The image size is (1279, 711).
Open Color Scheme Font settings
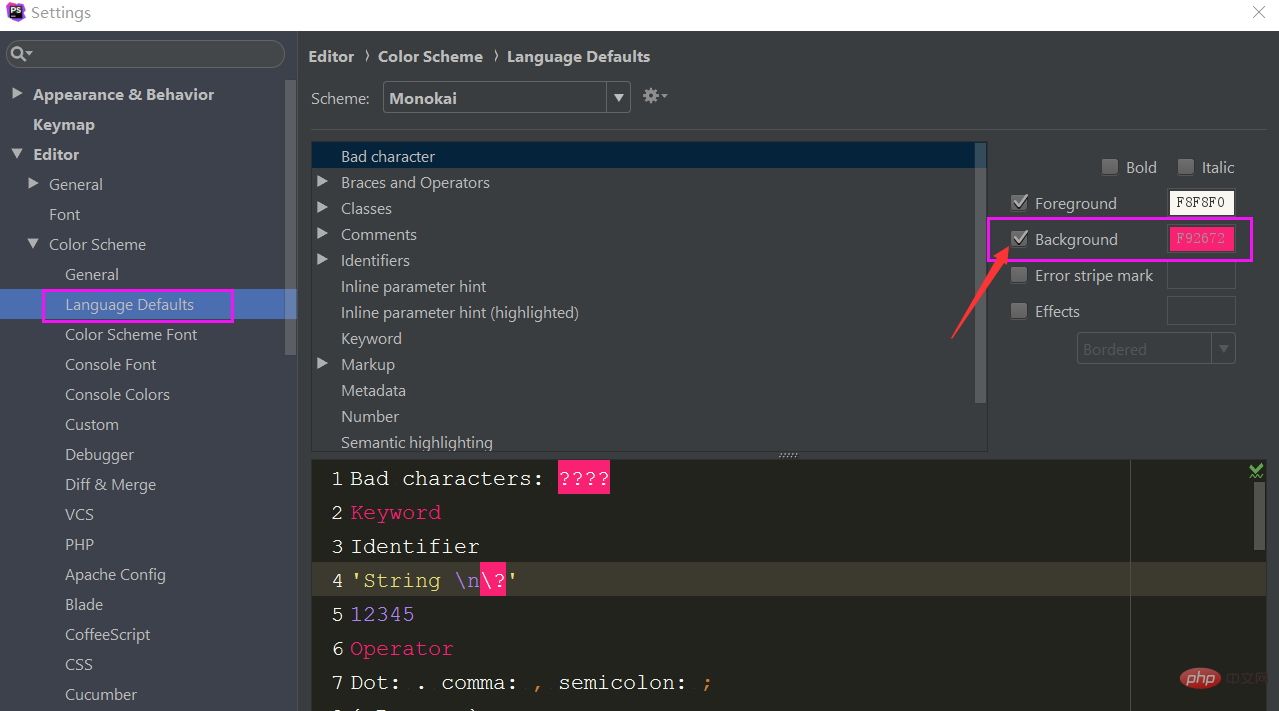click(x=131, y=334)
